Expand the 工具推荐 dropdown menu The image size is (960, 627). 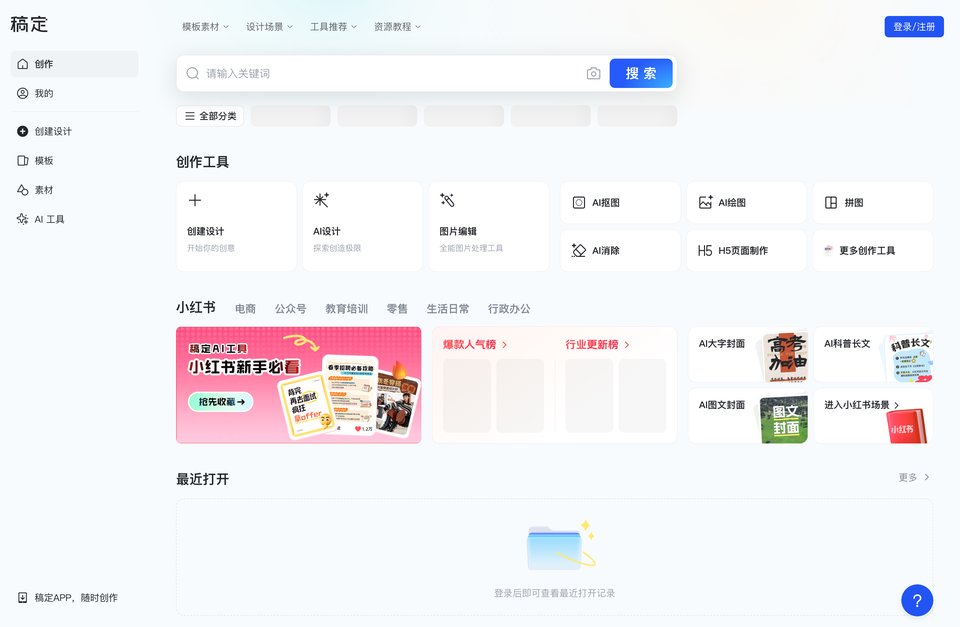pos(334,27)
